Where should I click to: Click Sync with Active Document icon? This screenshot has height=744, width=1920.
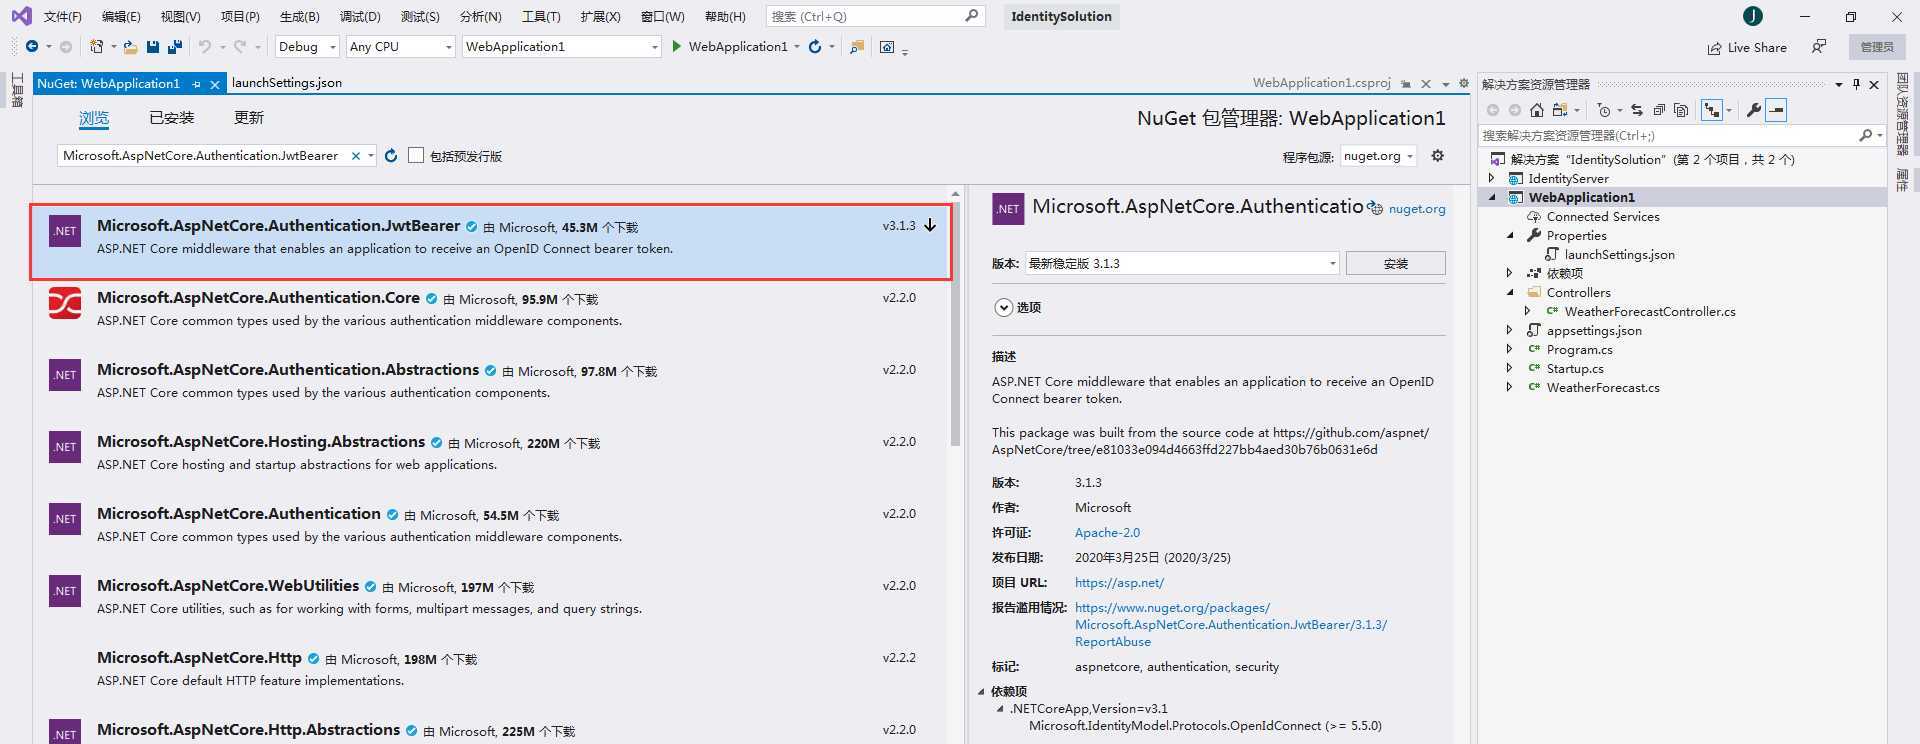click(1637, 110)
